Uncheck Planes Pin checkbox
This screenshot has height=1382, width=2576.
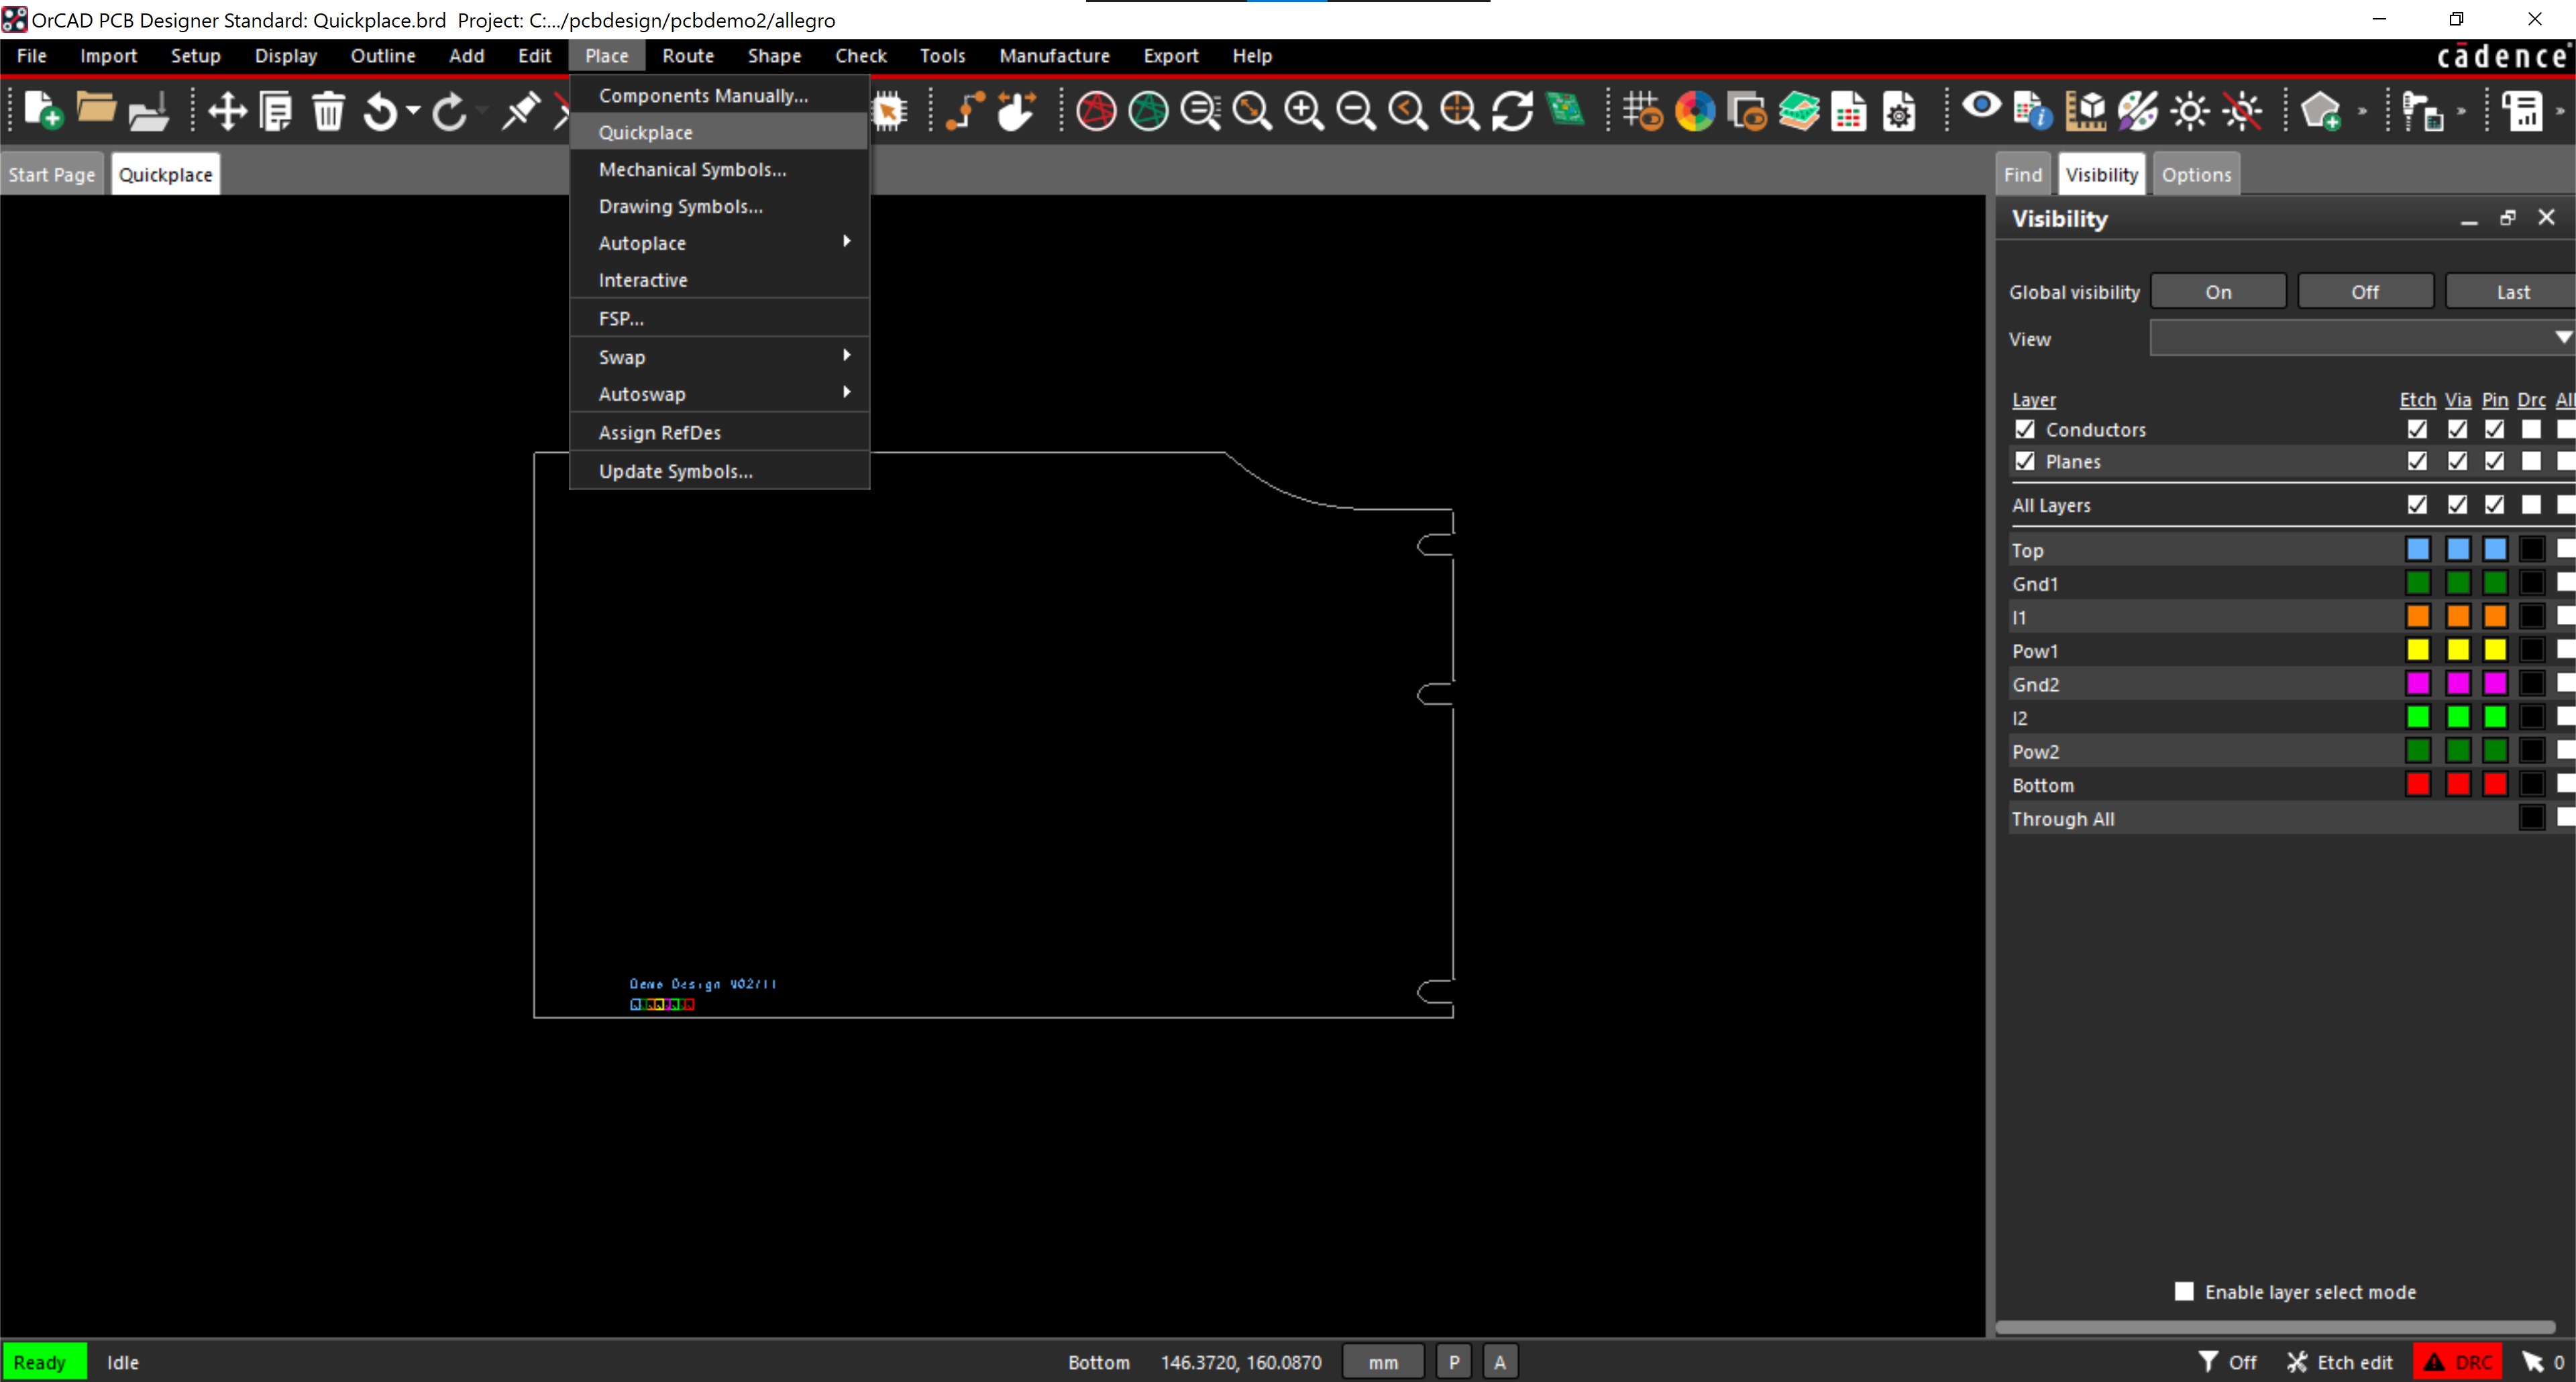[2495, 461]
